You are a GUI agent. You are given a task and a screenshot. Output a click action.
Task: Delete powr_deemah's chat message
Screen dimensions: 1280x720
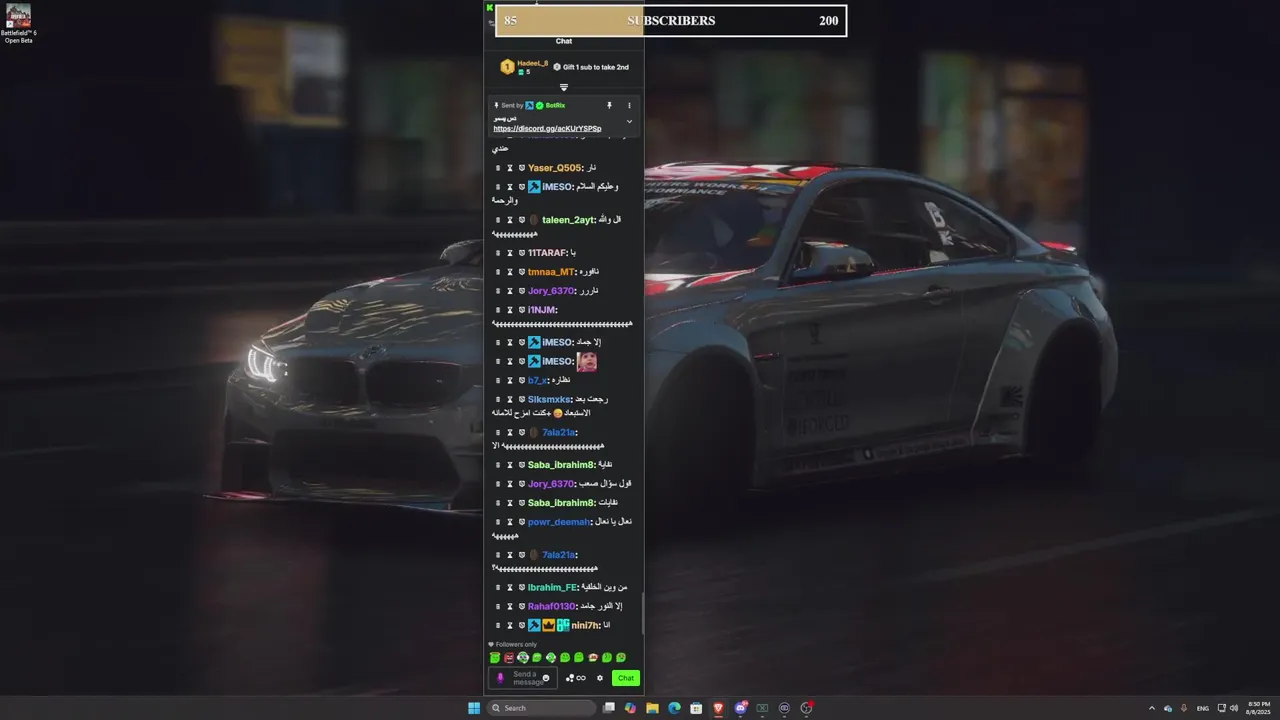coord(498,521)
